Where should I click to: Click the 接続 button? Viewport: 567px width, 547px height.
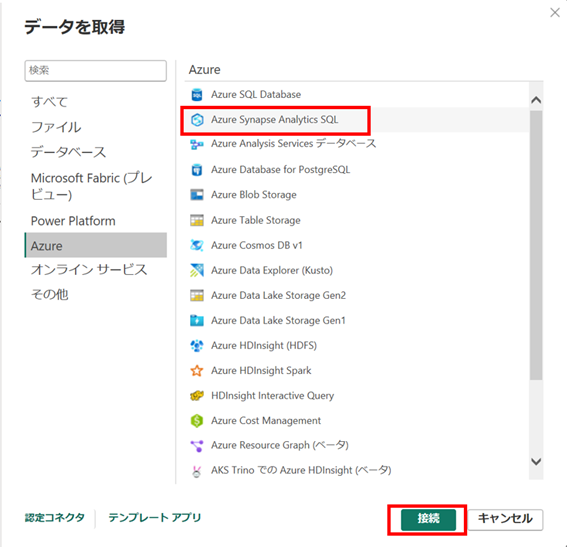click(428, 519)
